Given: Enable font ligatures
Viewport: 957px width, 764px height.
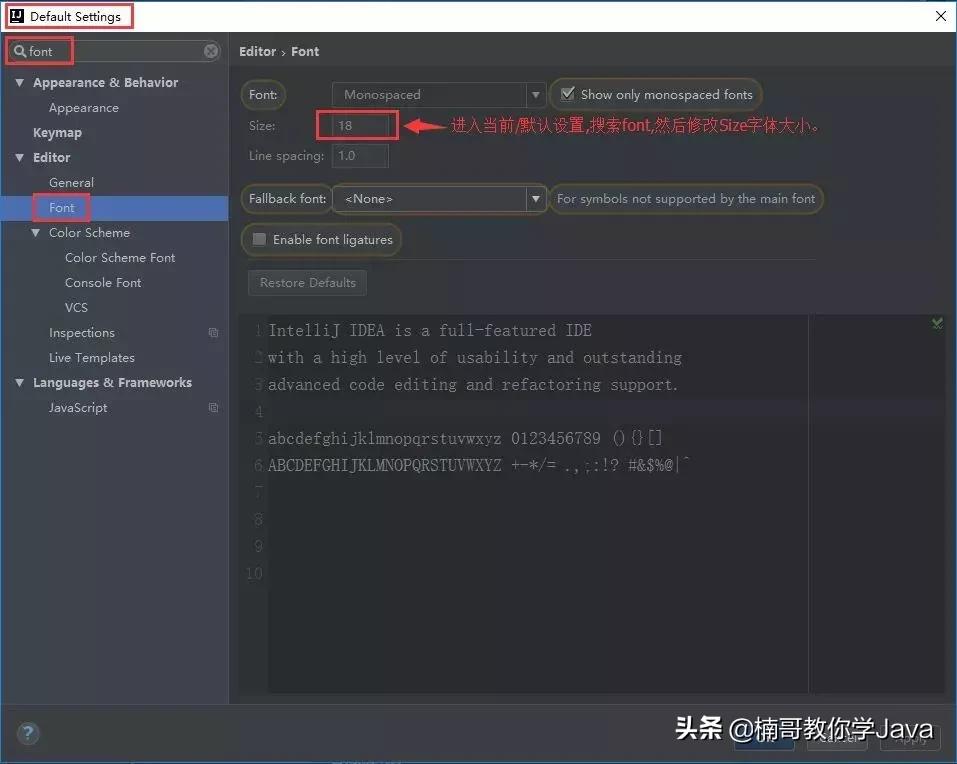Looking at the screenshot, I should [x=261, y=239].
